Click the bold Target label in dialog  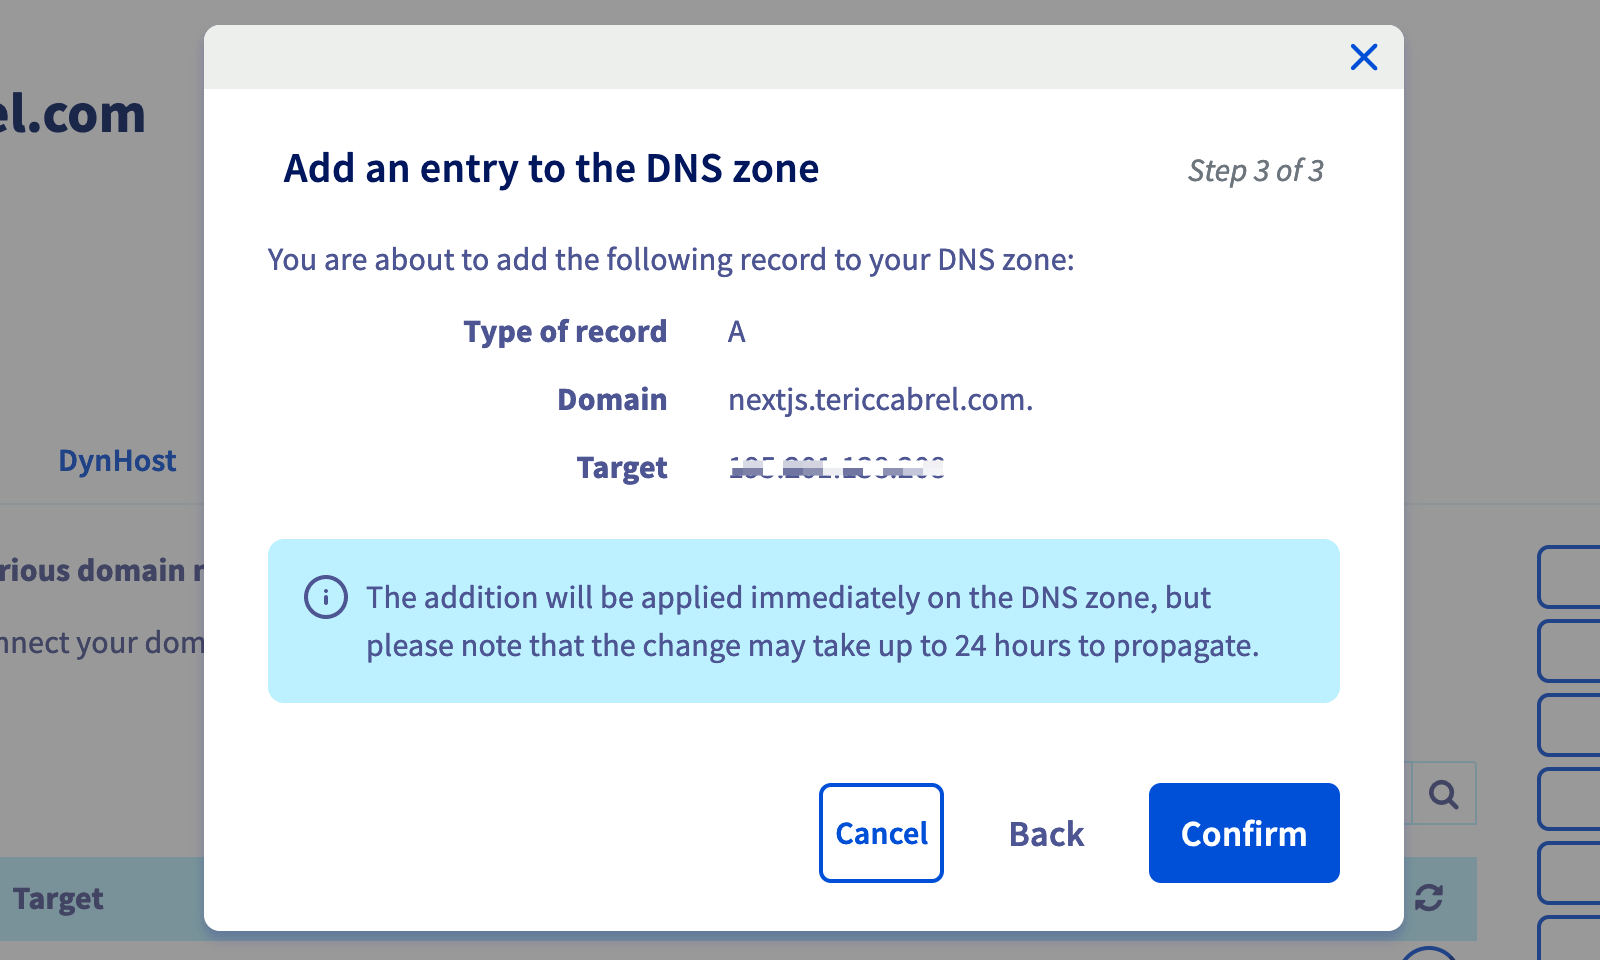tap(622, 468)
